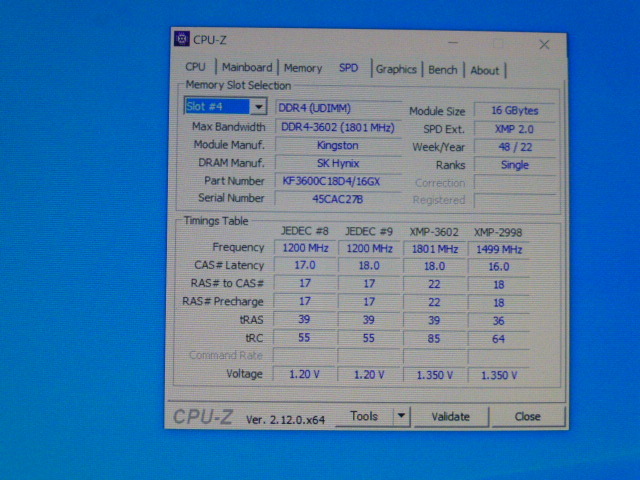Click the Tools button

point(364,416)
